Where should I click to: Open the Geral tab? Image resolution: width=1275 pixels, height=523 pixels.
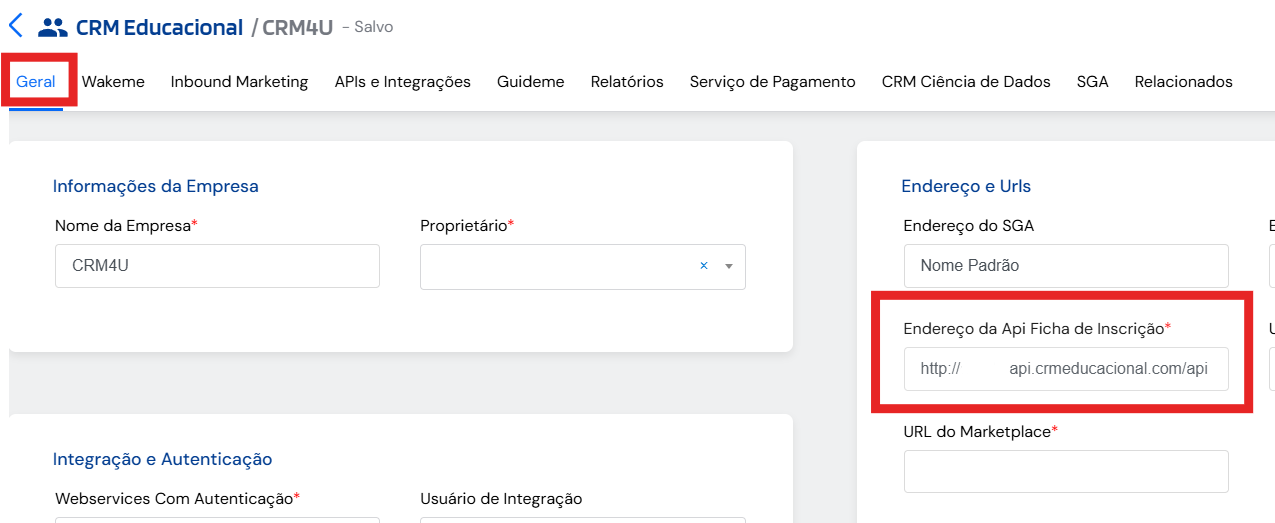click(x=36, y=82)
